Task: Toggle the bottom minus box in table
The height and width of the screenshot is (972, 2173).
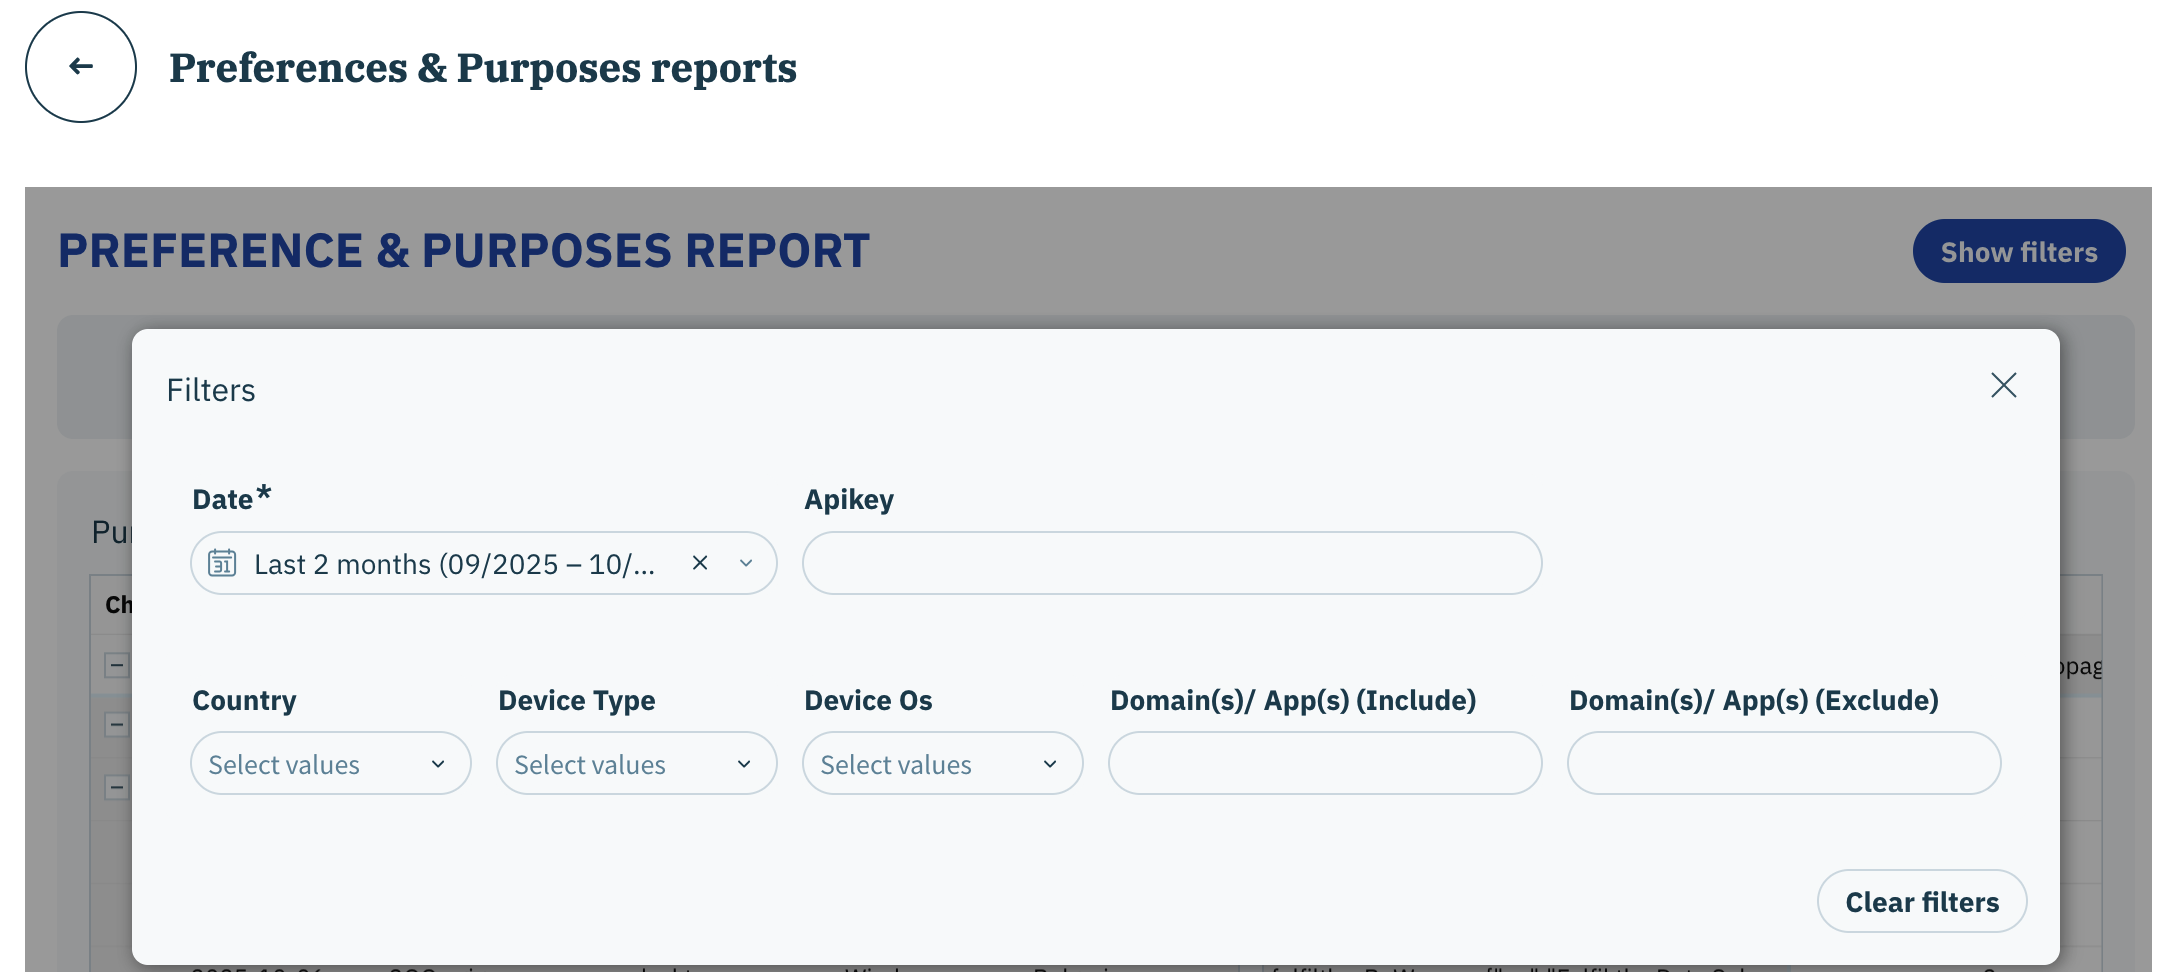Action: (x=117, y=787)
